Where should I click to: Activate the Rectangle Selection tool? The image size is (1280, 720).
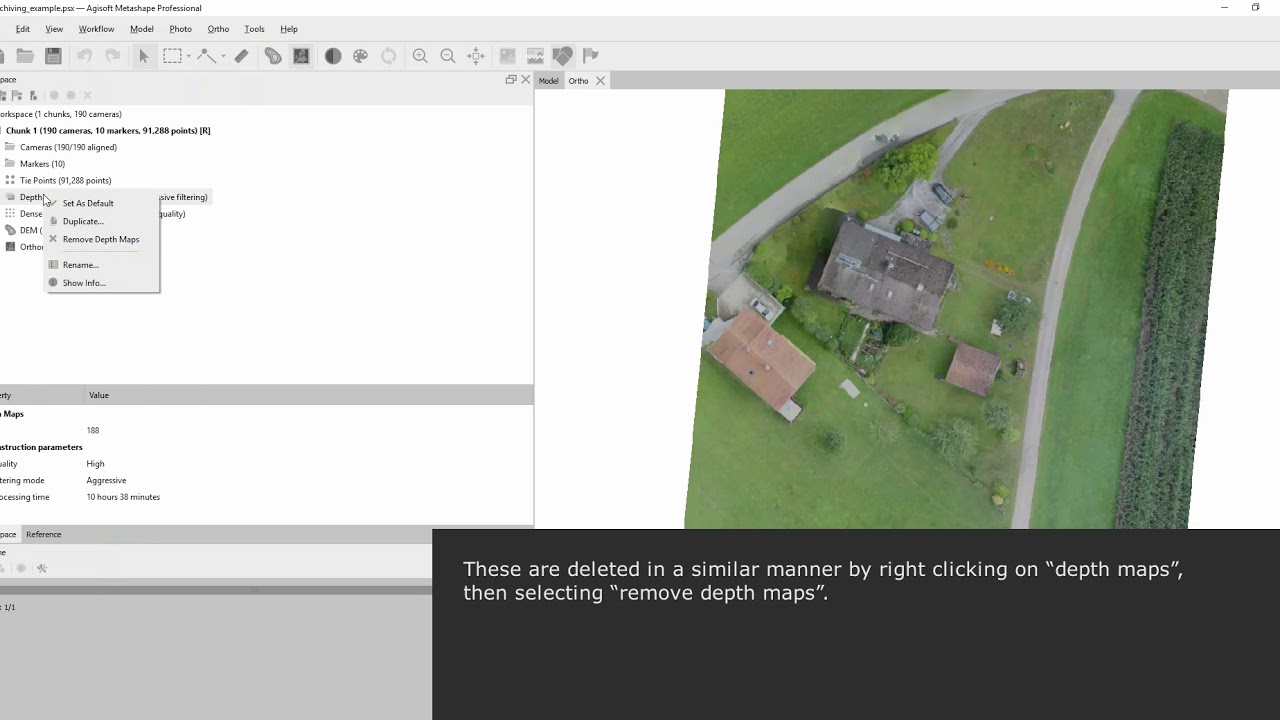[x=172, y=56]
